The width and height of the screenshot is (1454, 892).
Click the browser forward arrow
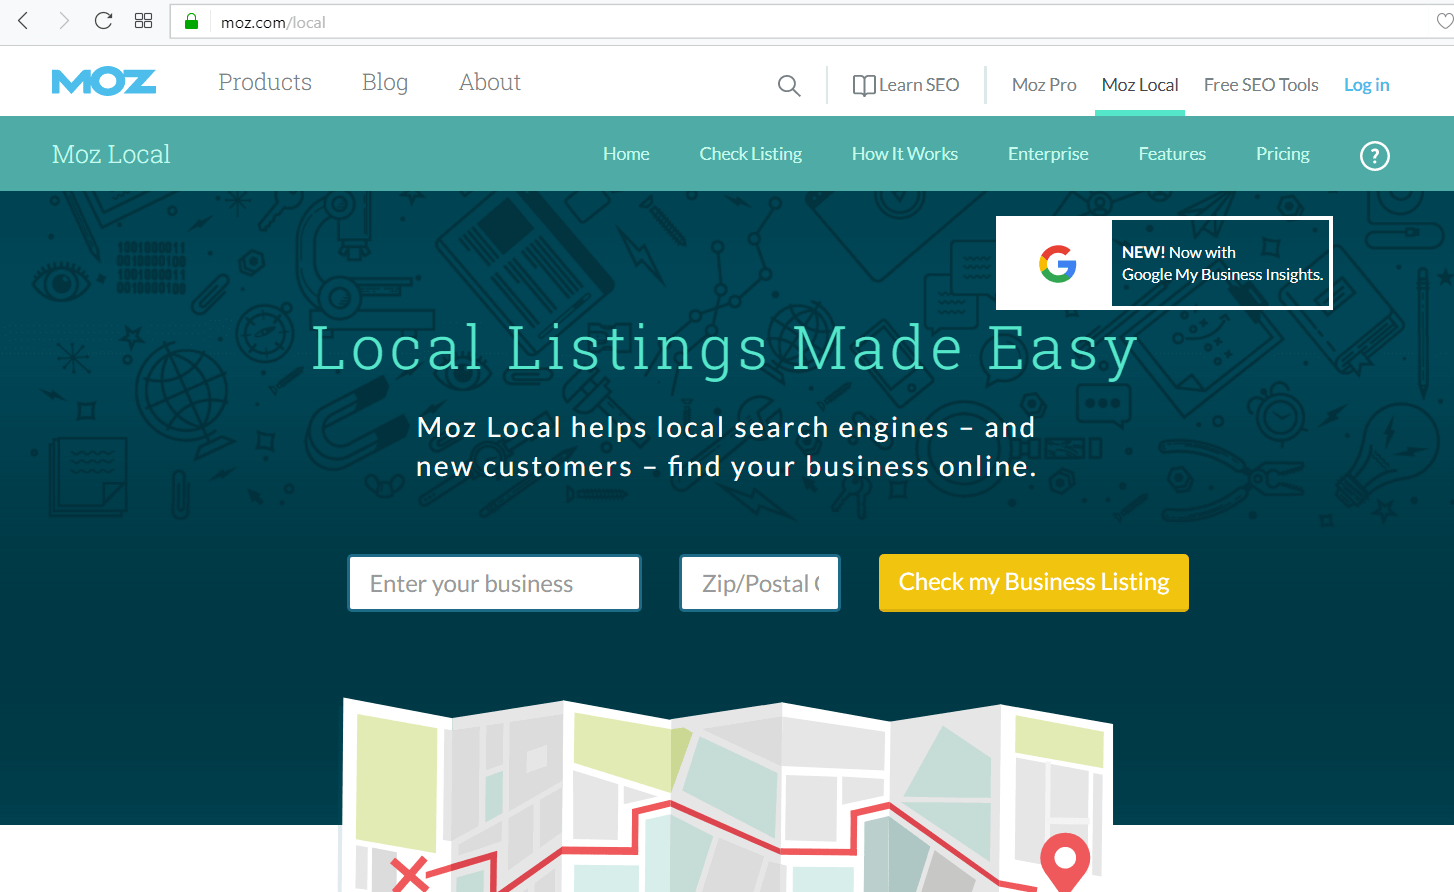point(64,21)
